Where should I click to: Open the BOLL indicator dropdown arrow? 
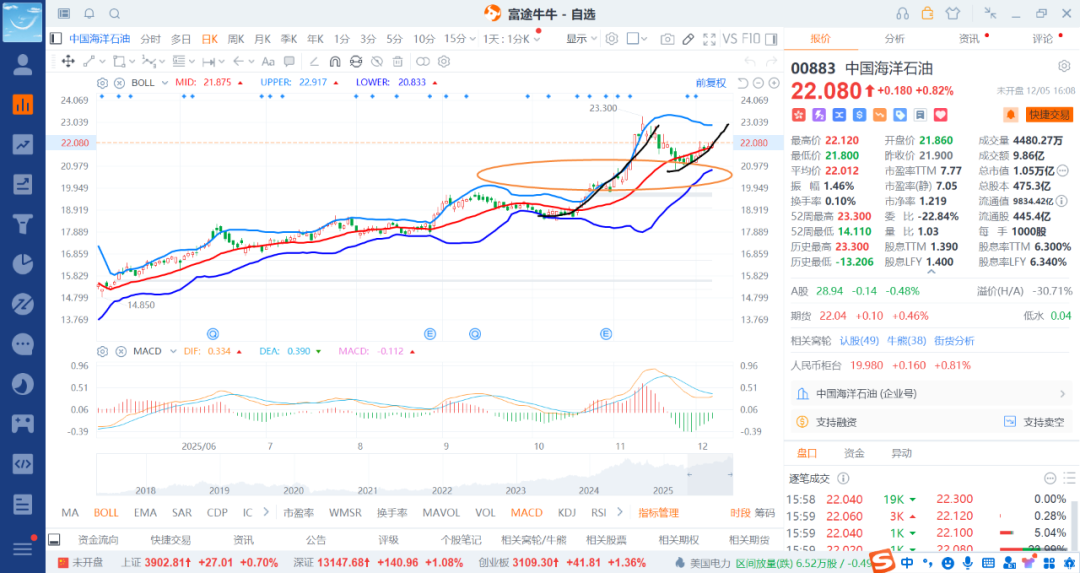tap(165, 83)
